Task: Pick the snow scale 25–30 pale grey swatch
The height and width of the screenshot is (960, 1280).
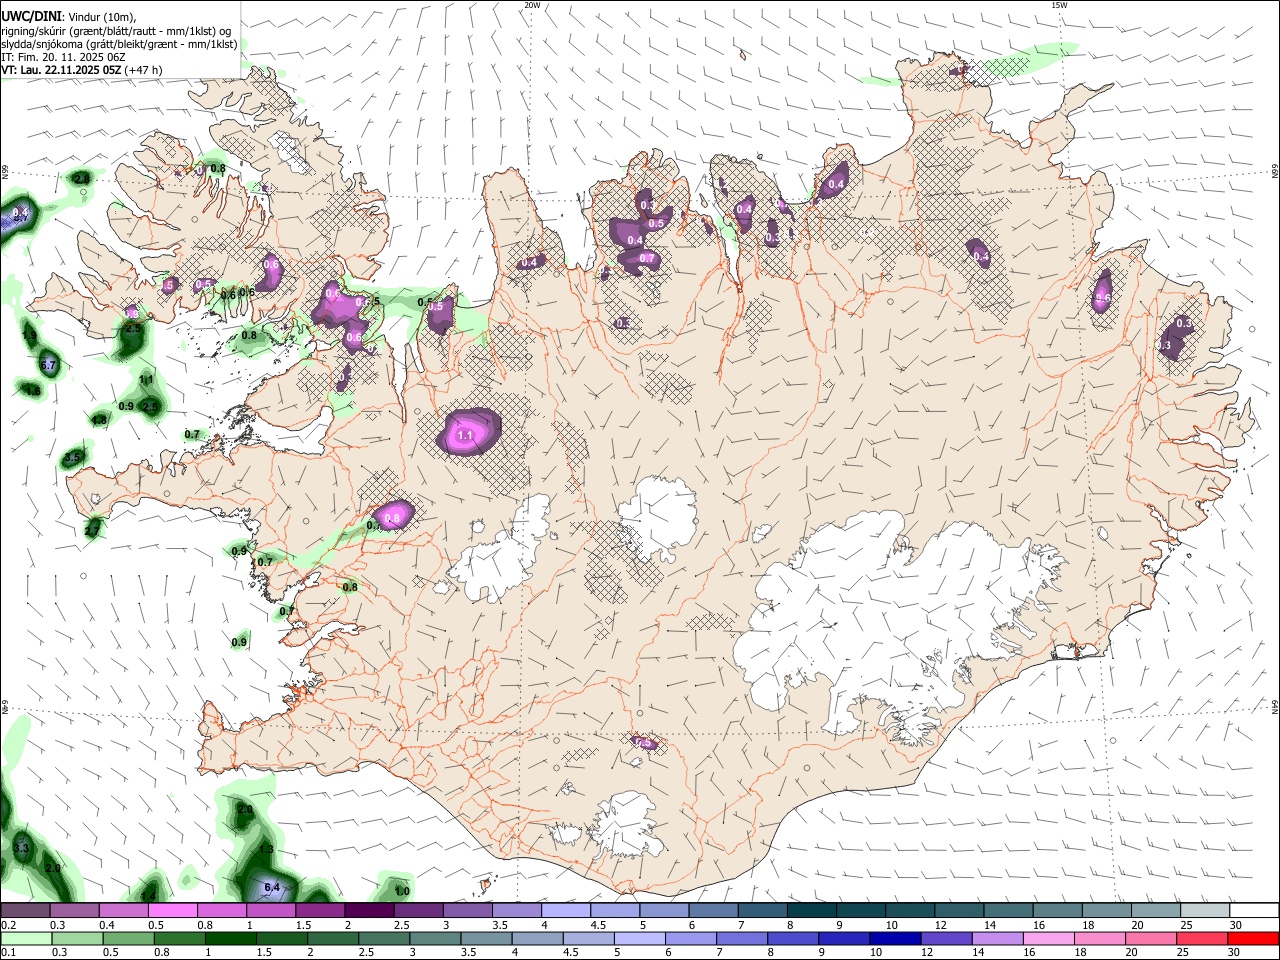Action: 1206,911
